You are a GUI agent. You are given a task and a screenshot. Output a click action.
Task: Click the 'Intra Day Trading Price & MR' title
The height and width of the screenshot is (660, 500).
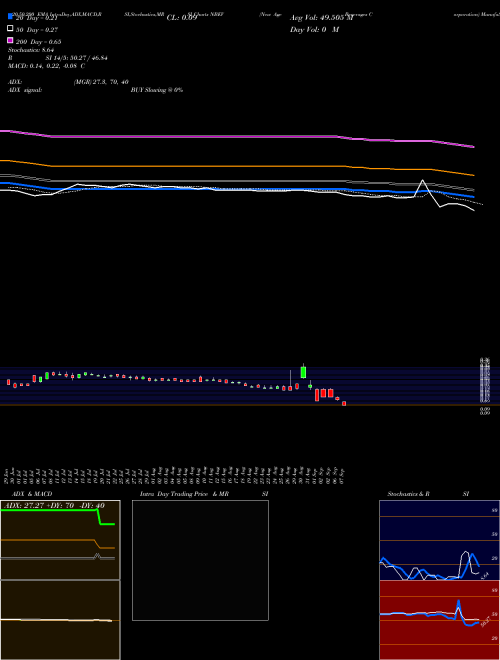184,494
